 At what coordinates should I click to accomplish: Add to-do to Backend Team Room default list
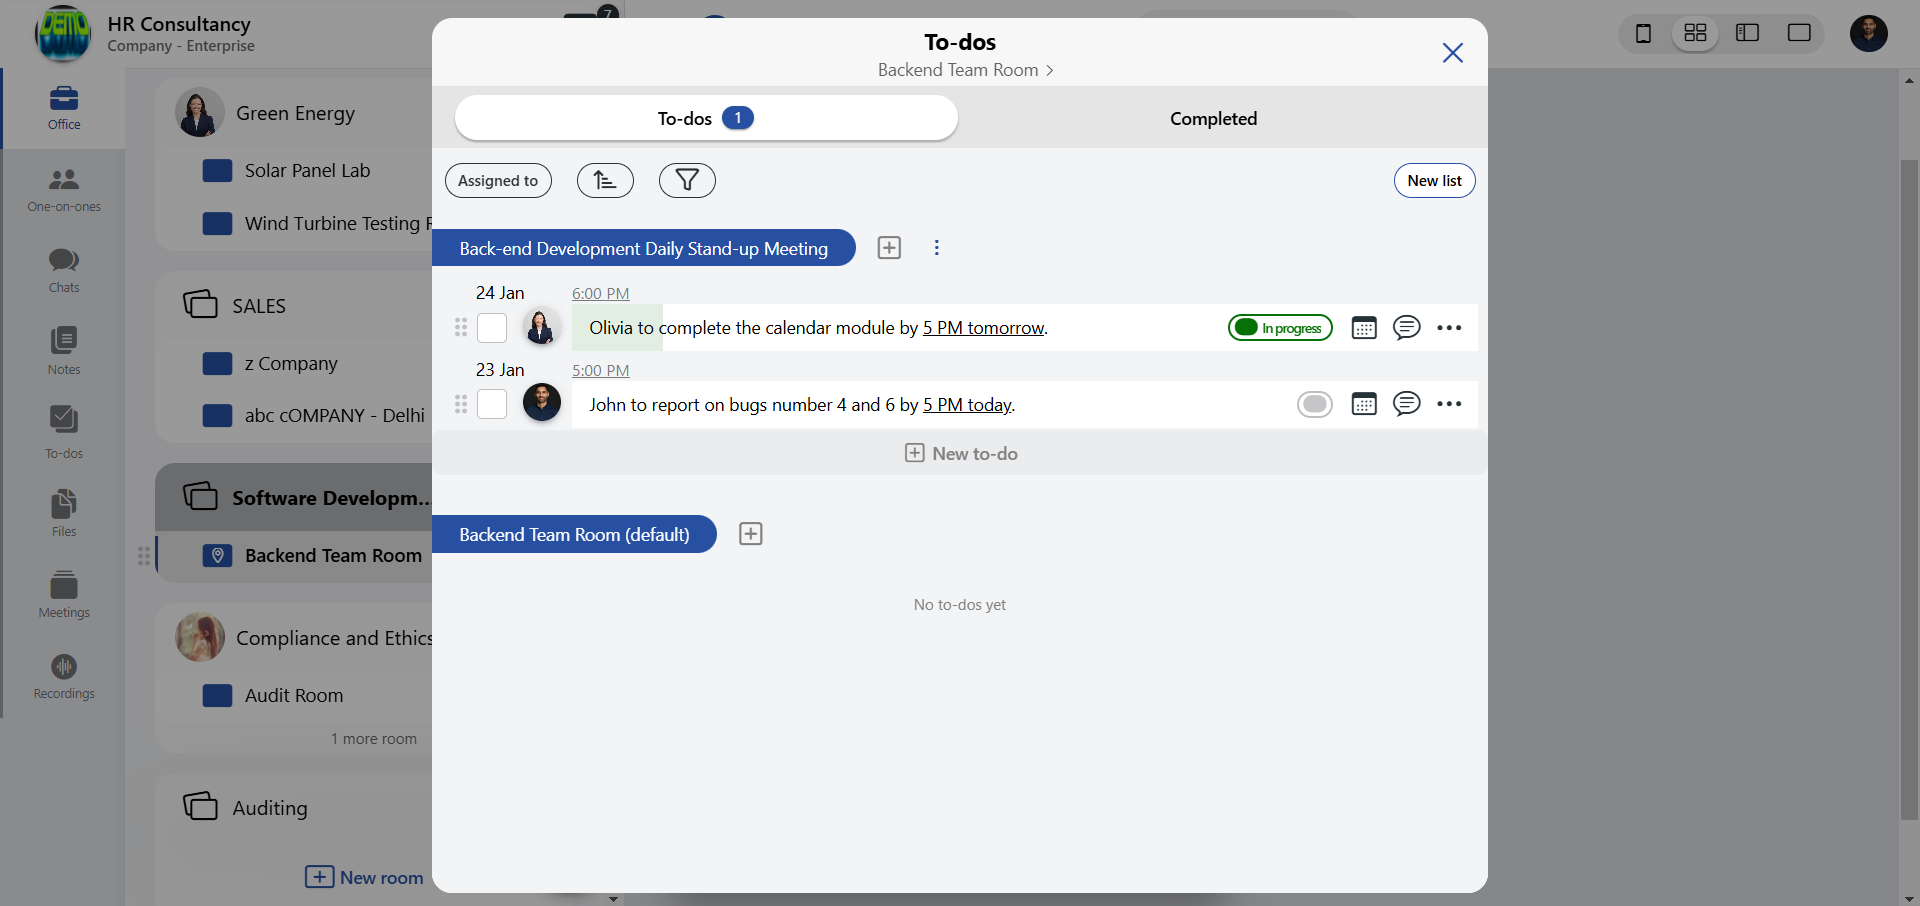pos(751,534)
